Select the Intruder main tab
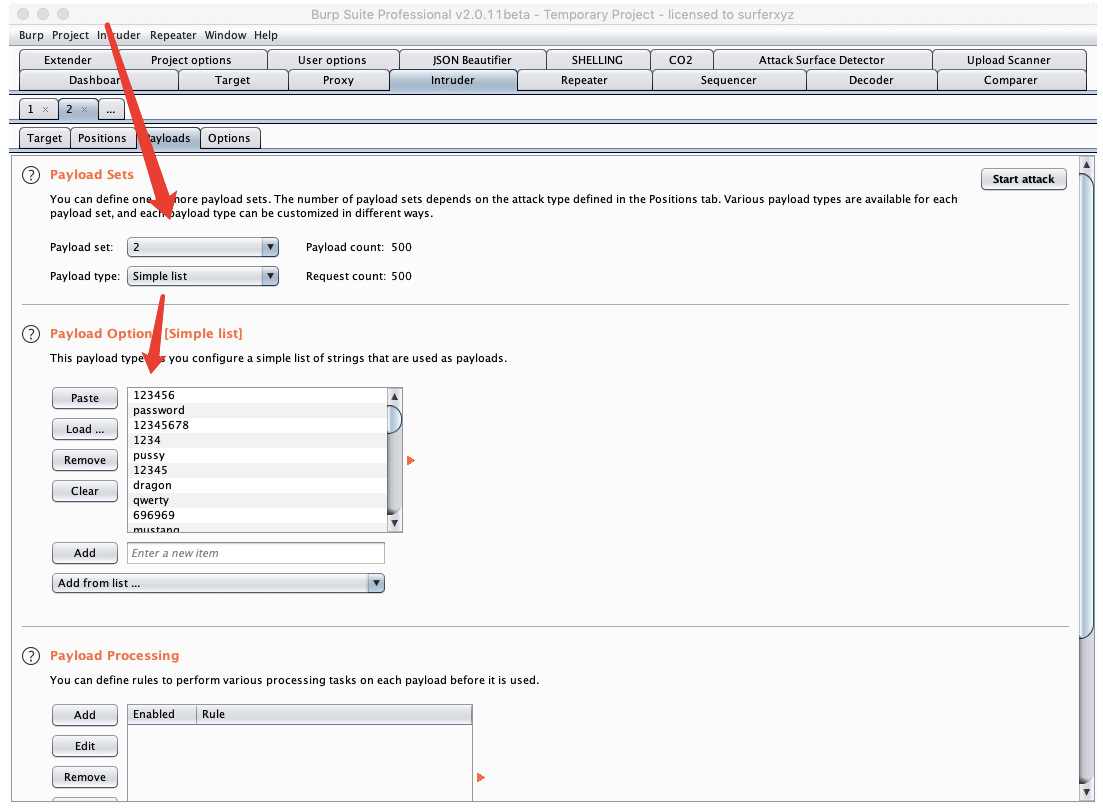Viewport: 1103px width, 809px height. tap(453, 80)
